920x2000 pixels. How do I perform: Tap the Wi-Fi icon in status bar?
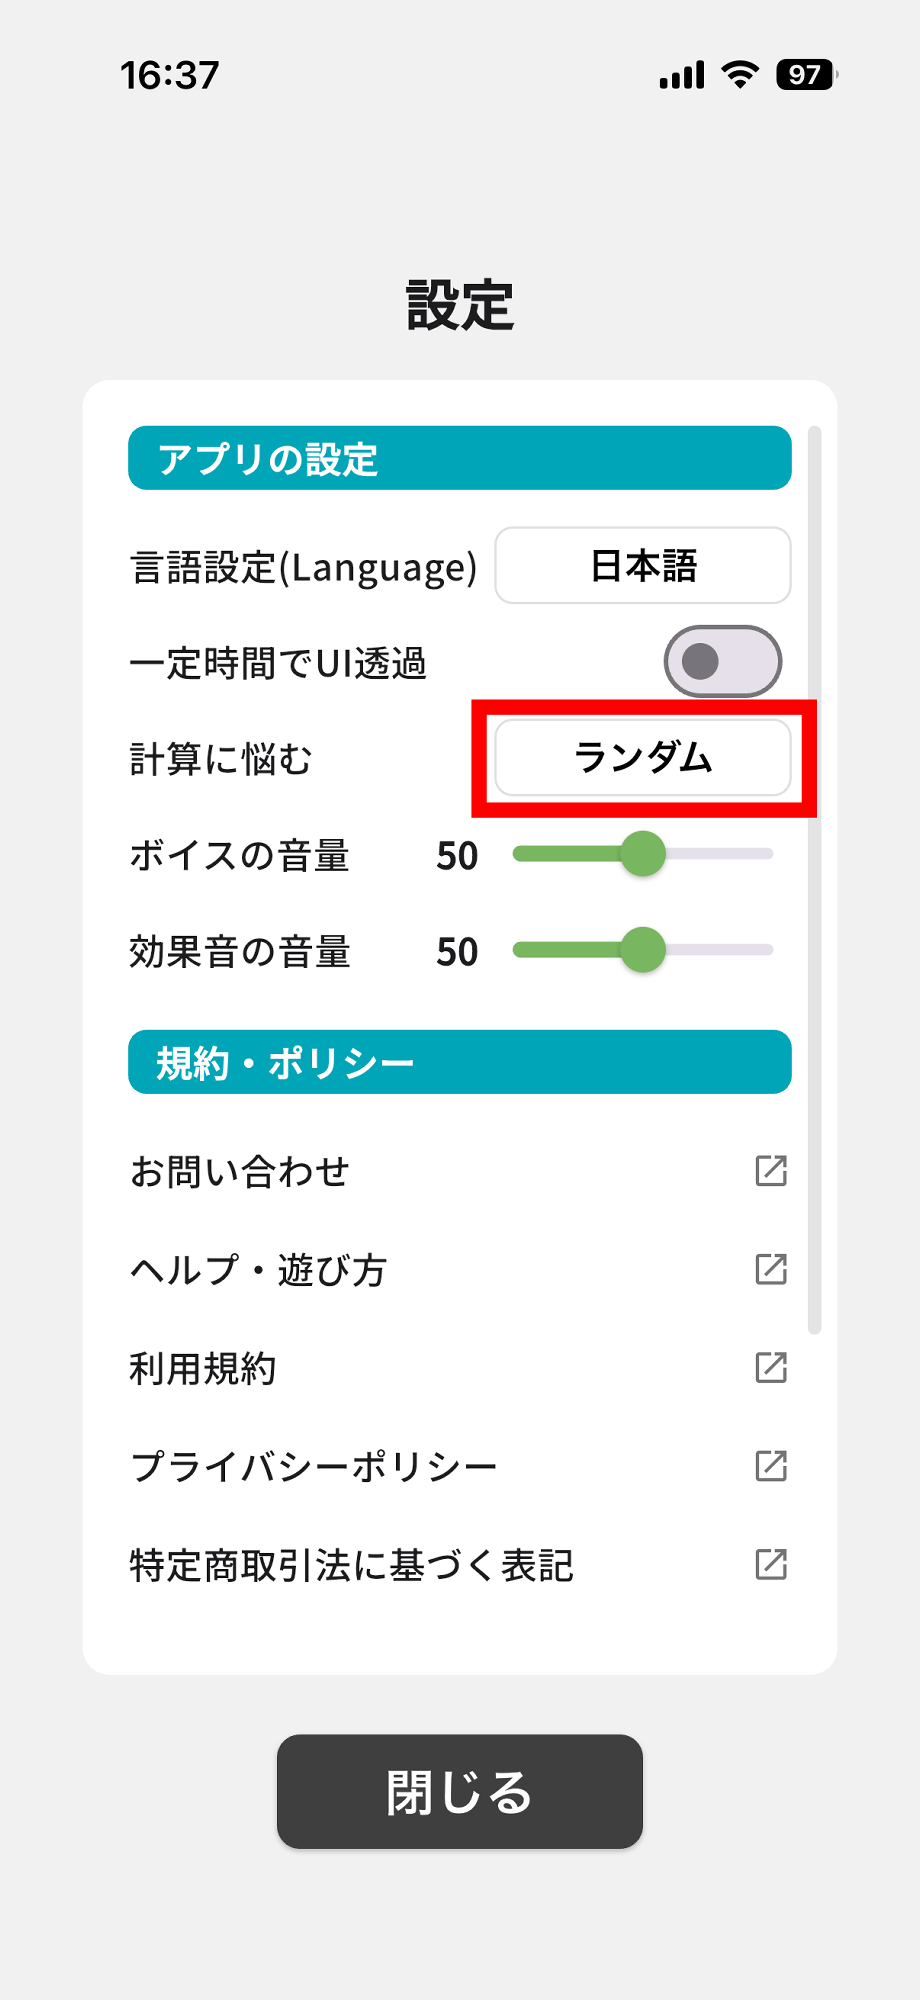740,75
